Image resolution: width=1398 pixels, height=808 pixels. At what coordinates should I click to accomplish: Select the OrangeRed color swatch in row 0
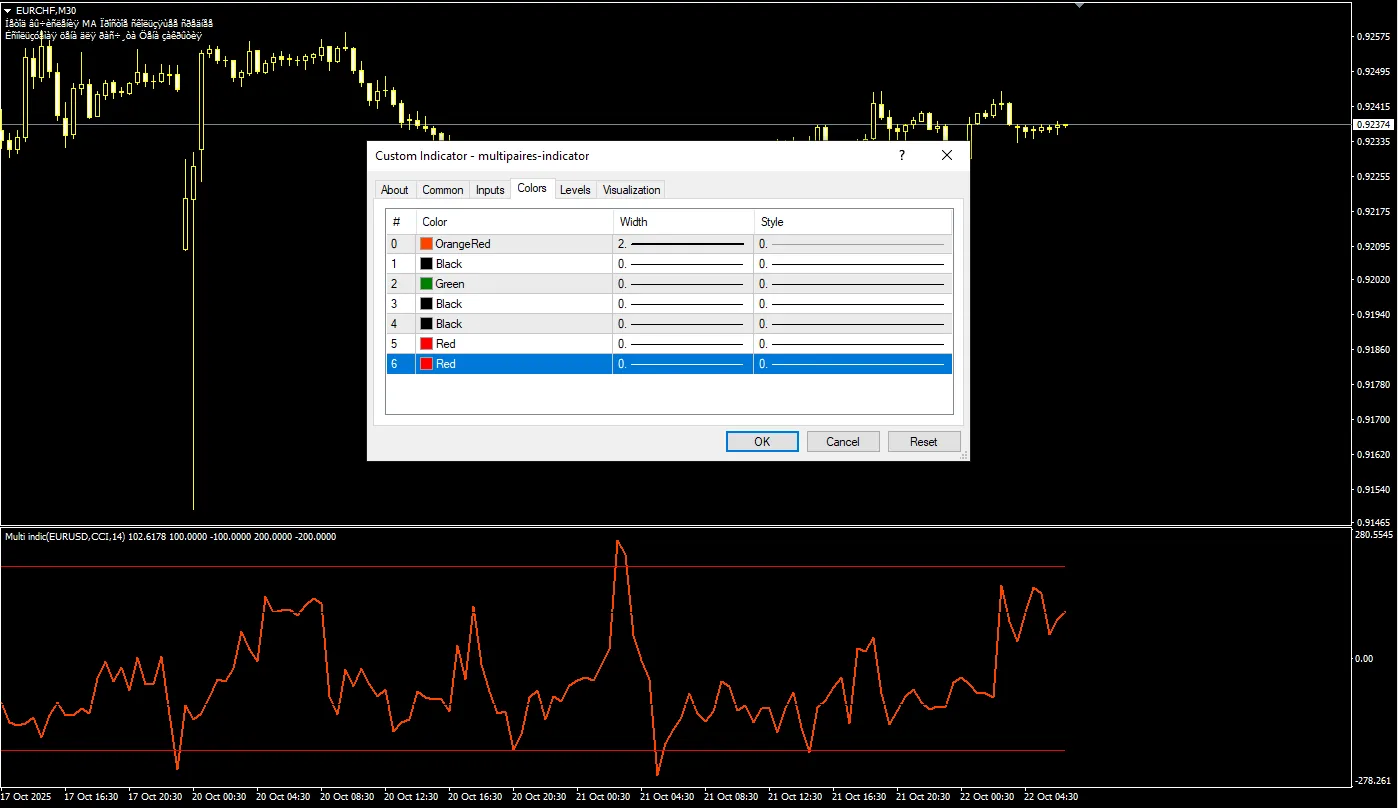427,244
